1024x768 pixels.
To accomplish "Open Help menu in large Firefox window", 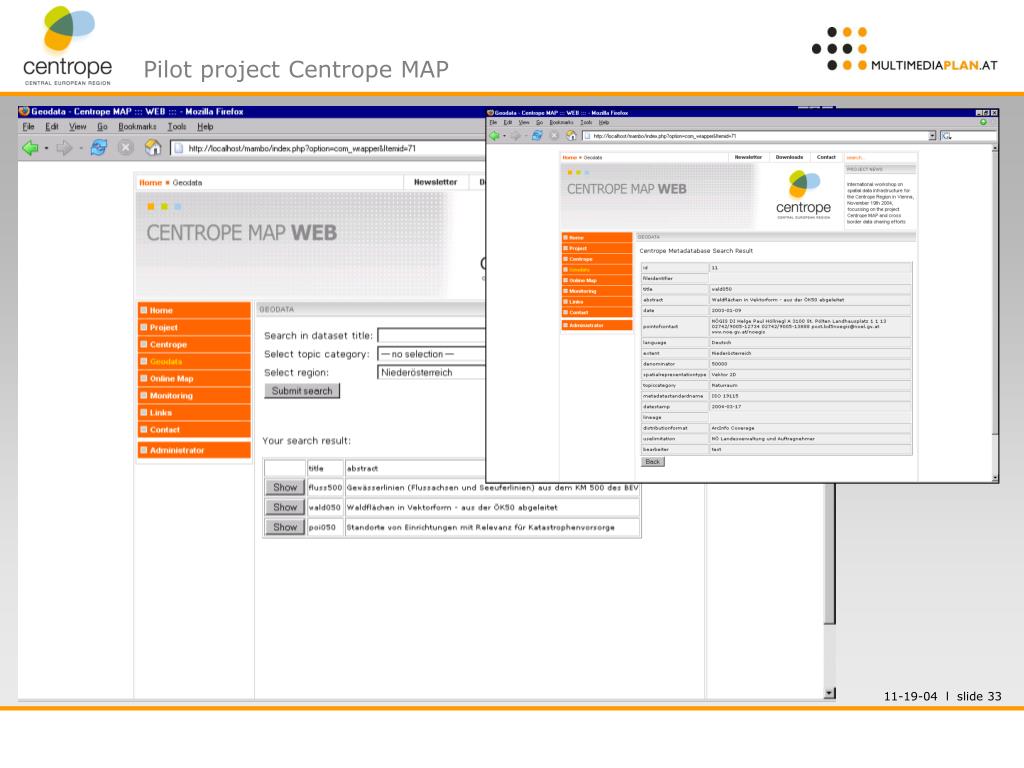I will tap(205, 127).
